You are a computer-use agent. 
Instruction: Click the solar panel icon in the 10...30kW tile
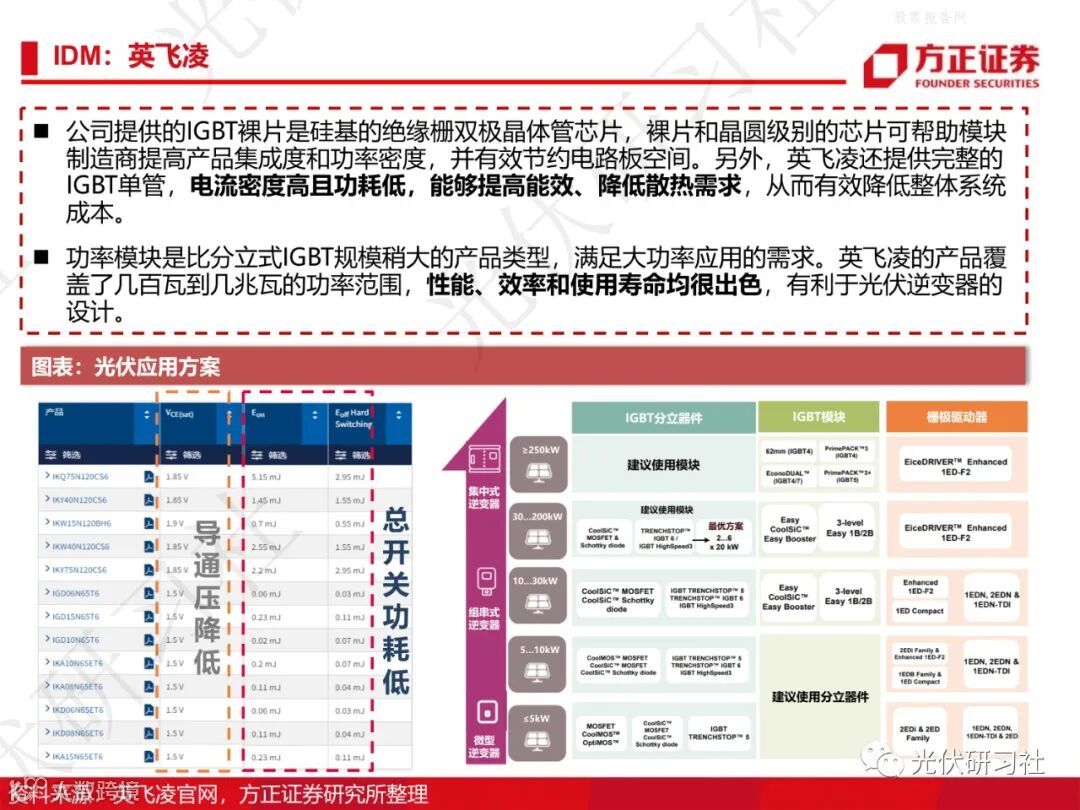(x=537, y=603)
